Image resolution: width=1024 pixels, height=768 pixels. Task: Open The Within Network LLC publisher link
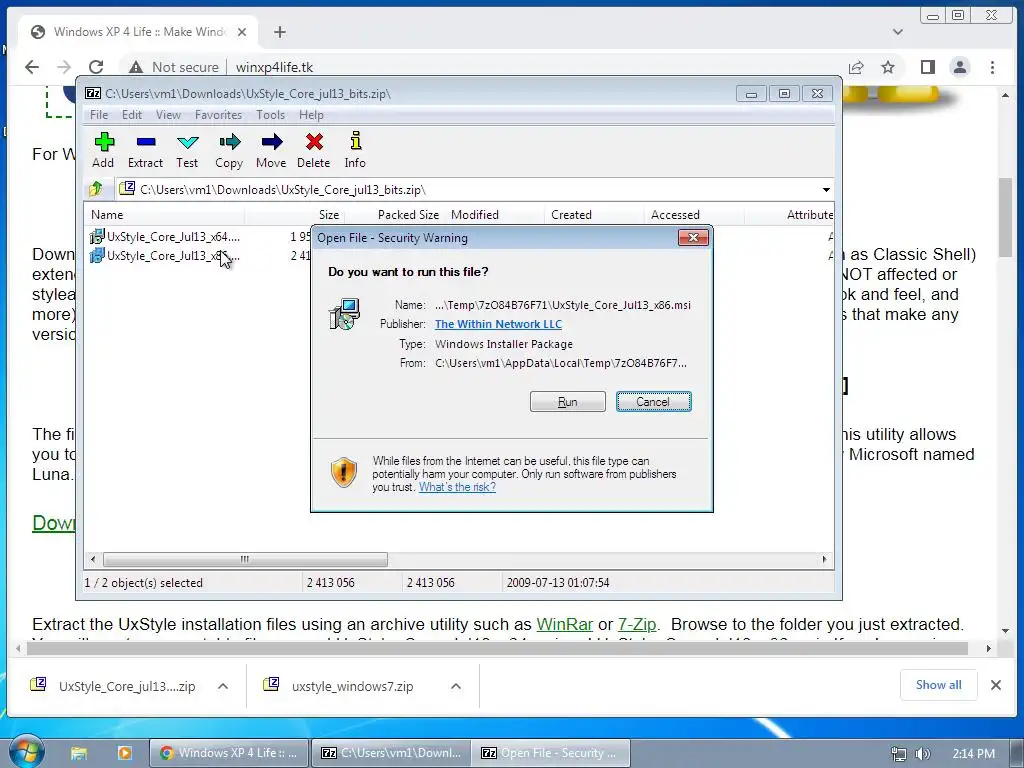tap(498, 324)
